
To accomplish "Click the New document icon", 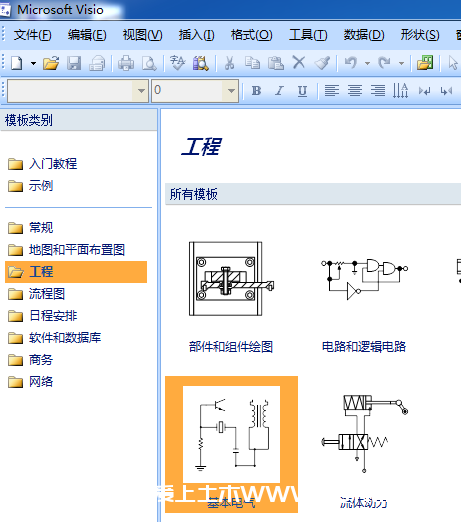I will 17,63.
